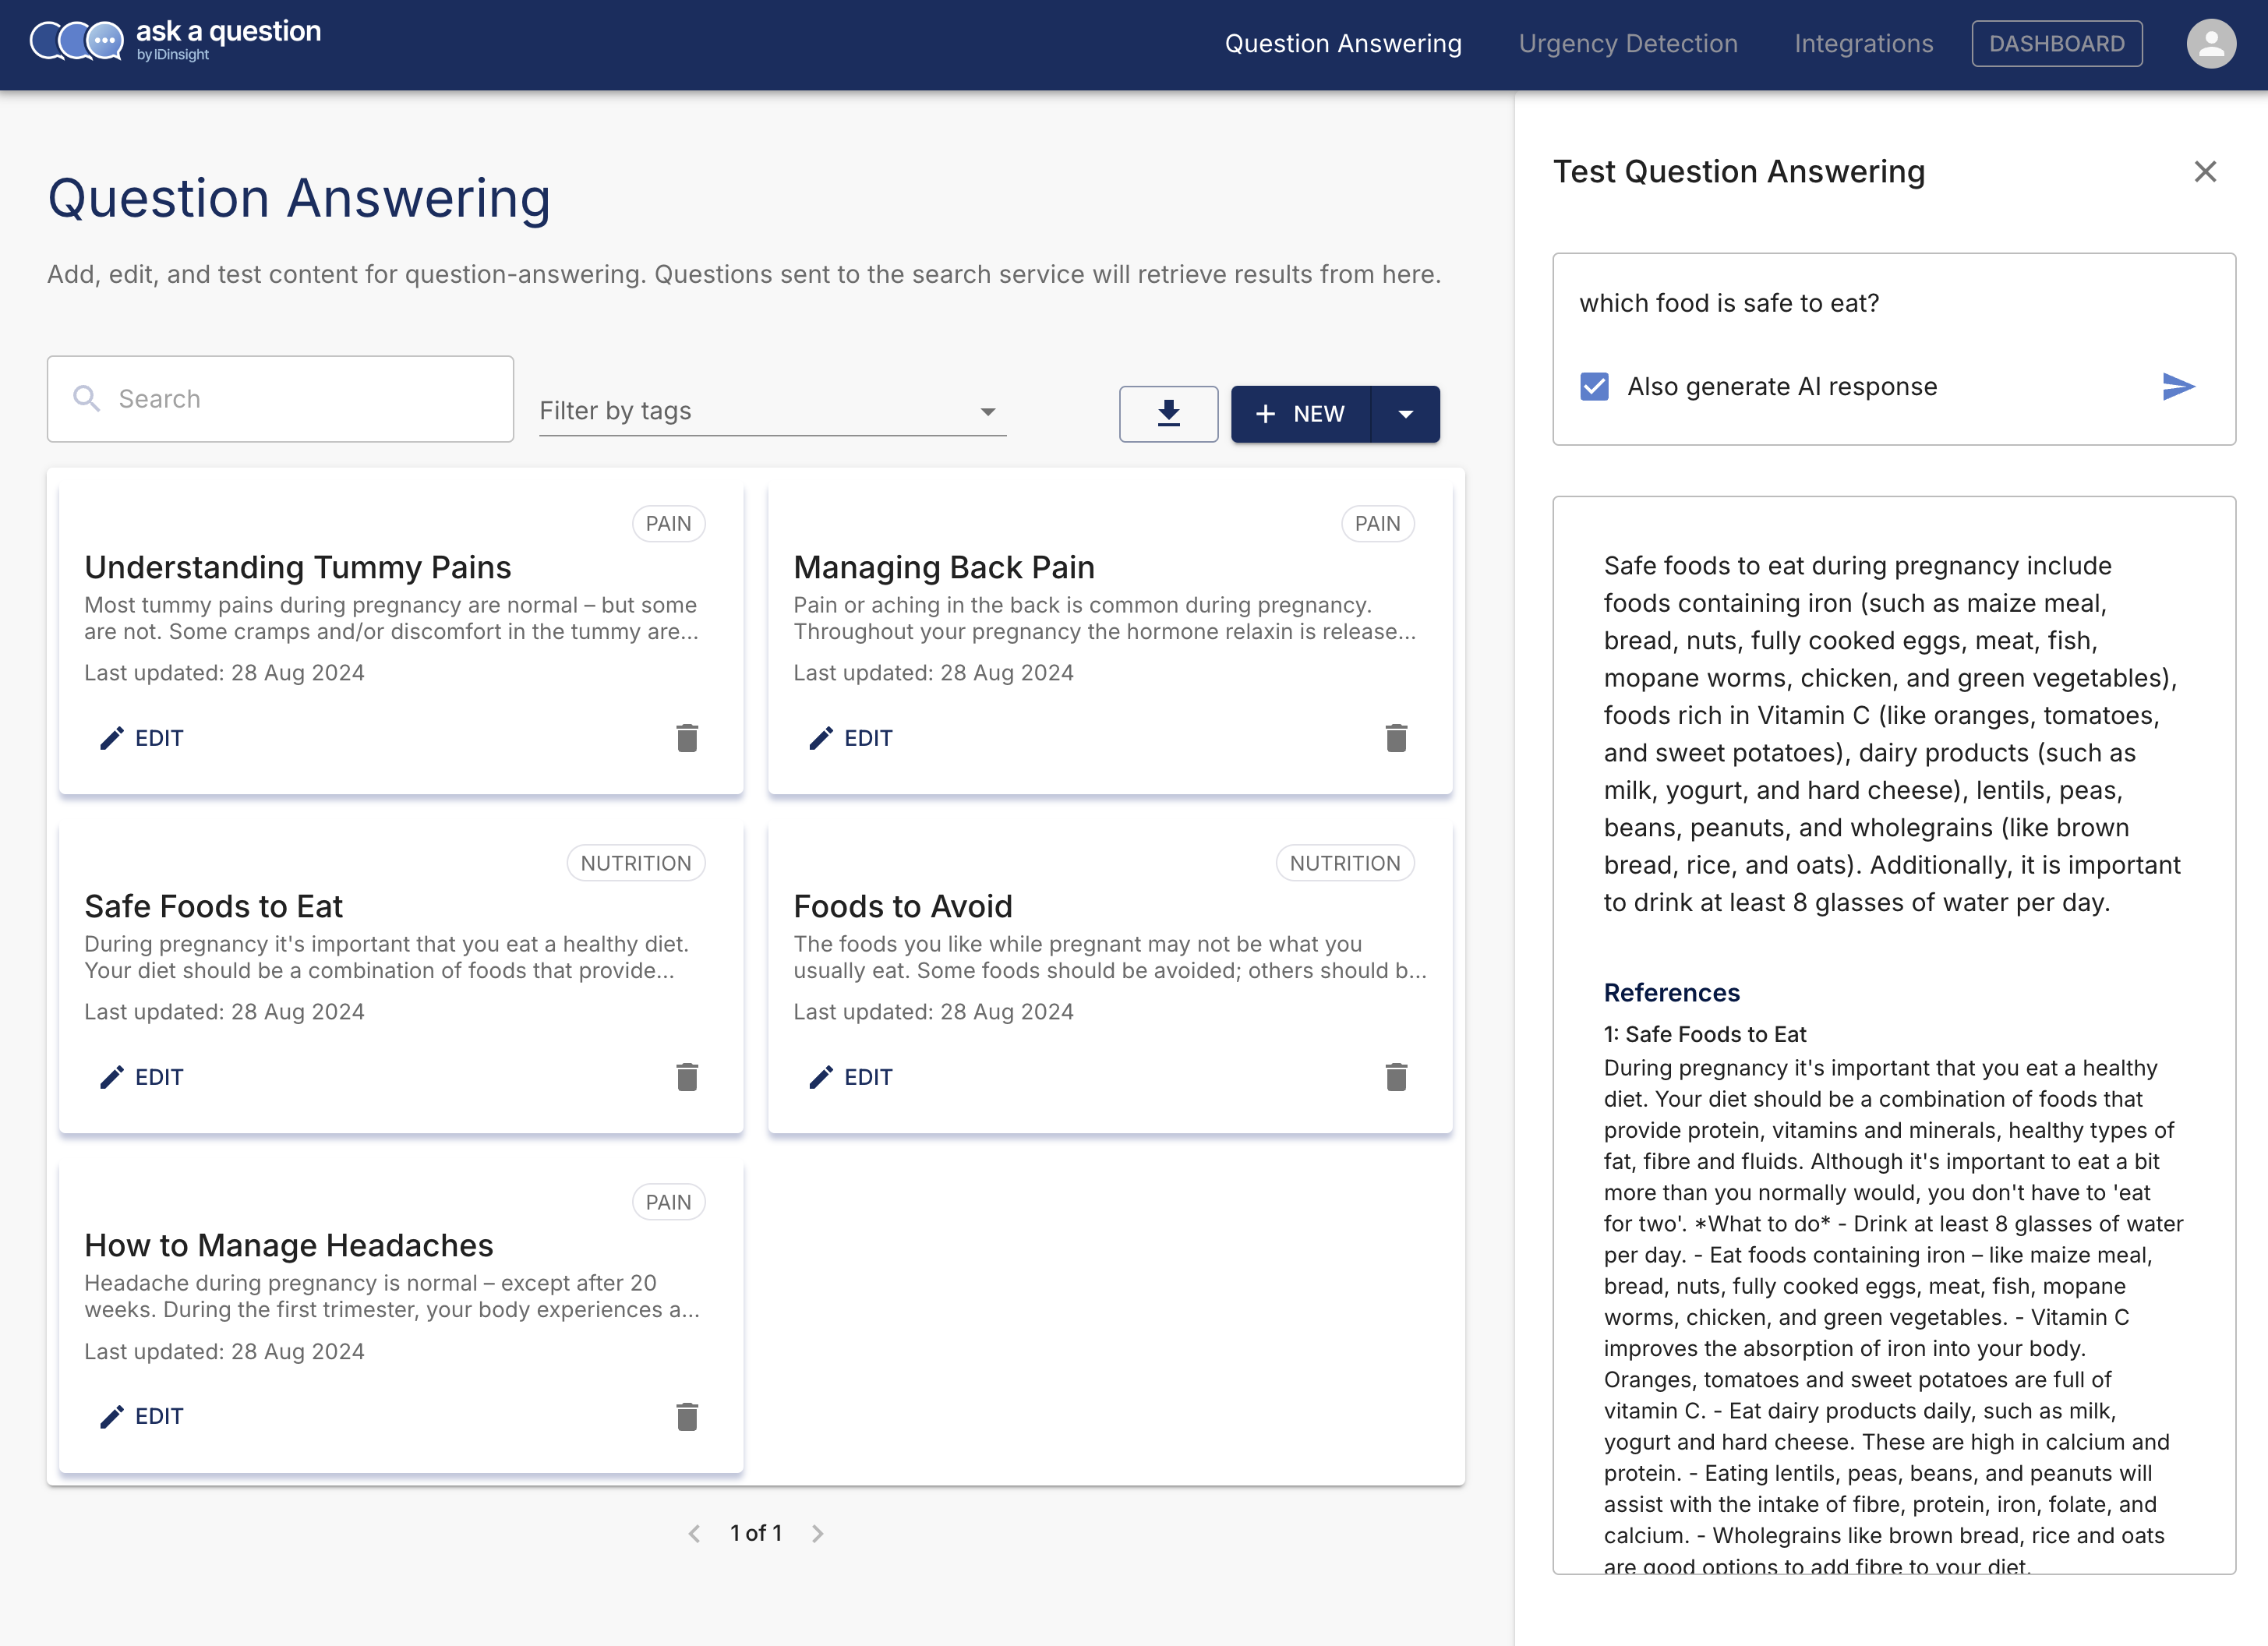
Task: Click the send question arrow icon
Action: (2178, 387)
